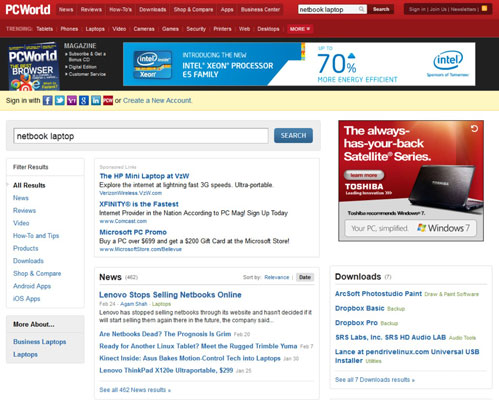The image size is (499, 400).
Task: Filter results by iOS Apps
Action: [x=26, y=299]
